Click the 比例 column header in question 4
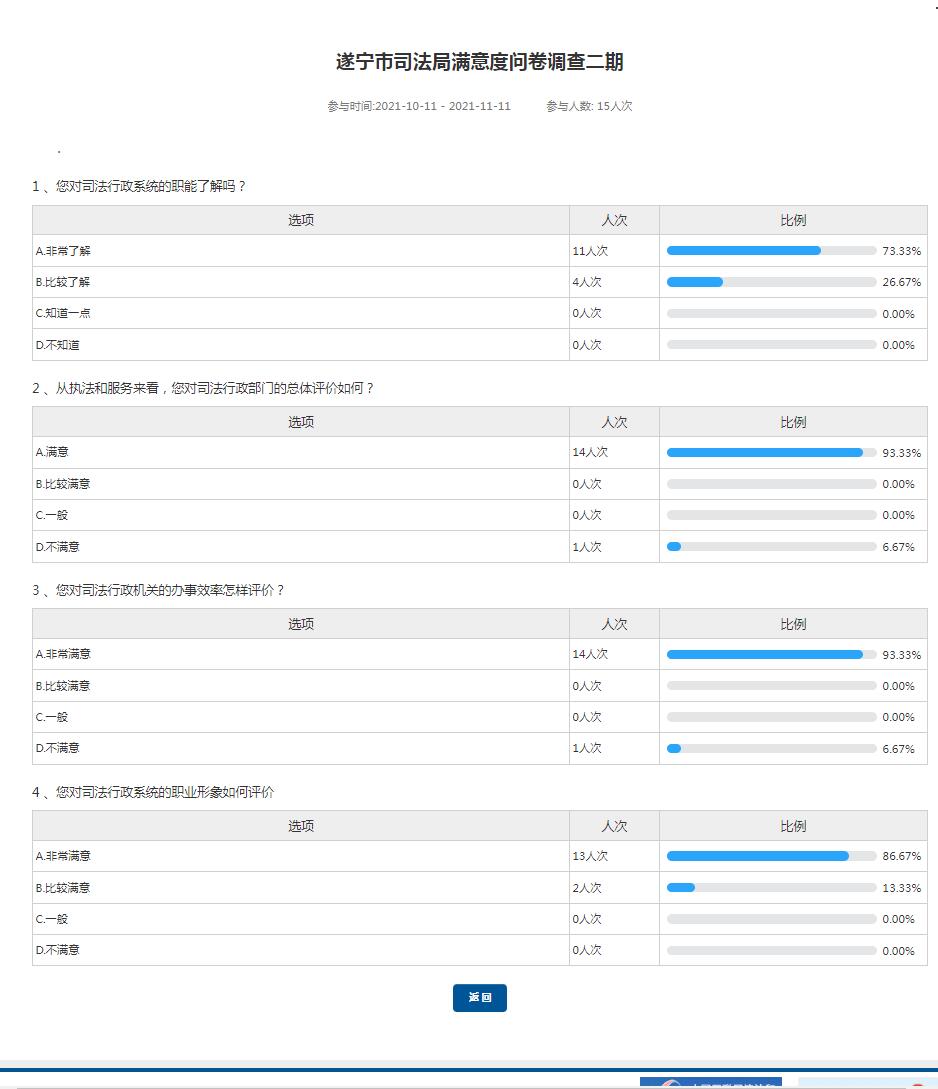This screenshot has height=1089, width=938. (x=793, y=826)
